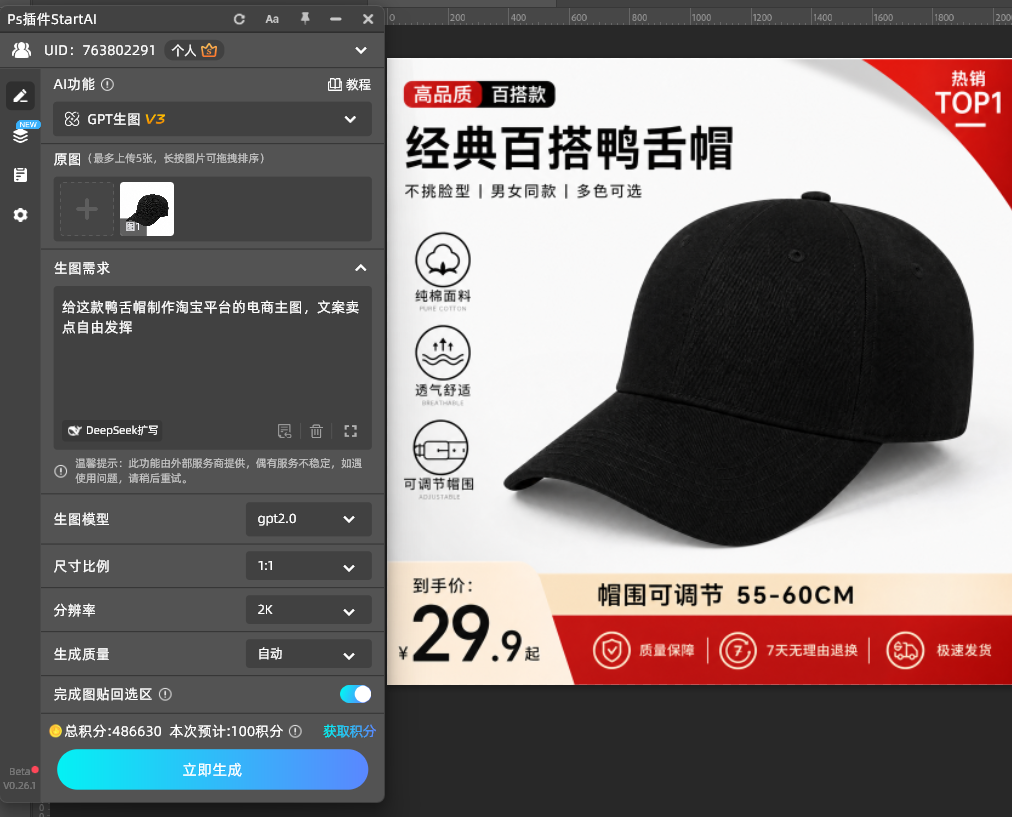The width and height of the screenshot is (1012, 817).
Task: Click the 质量保障 shield icon on canvas
Action: [611, 651]
